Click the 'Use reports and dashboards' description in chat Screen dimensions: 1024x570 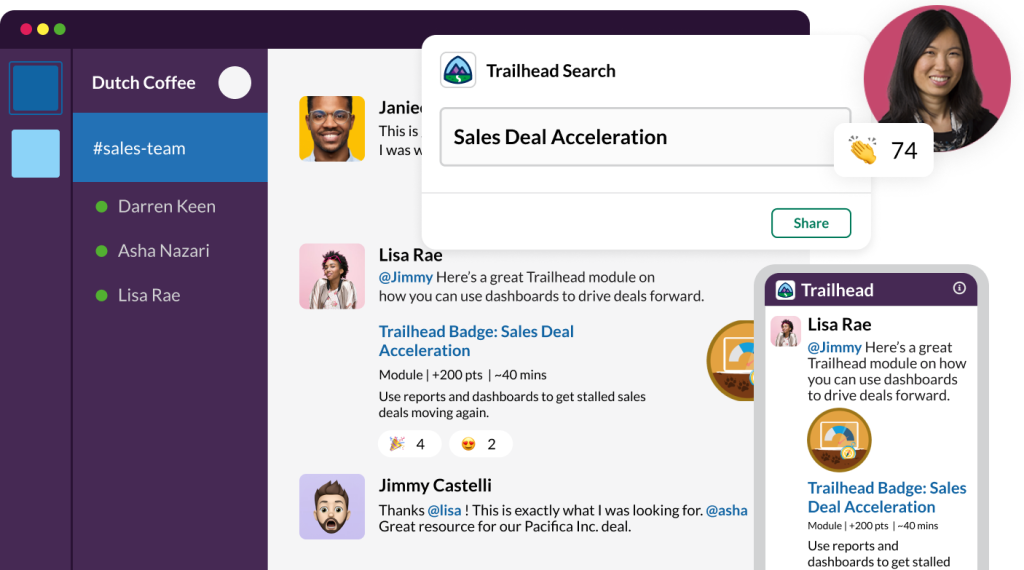pyautogui.click(x=512, y=404)
